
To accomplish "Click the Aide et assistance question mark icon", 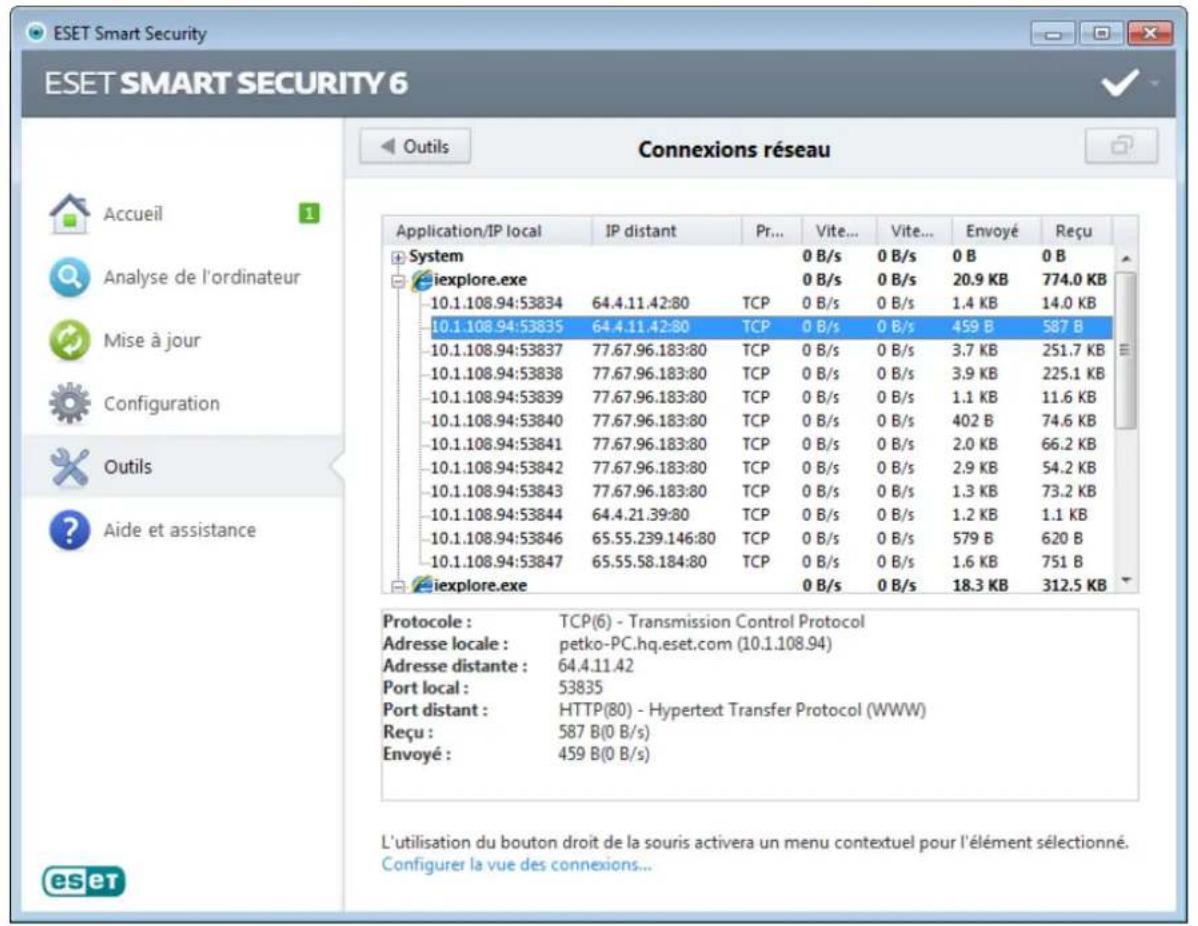I will point(70,530).
